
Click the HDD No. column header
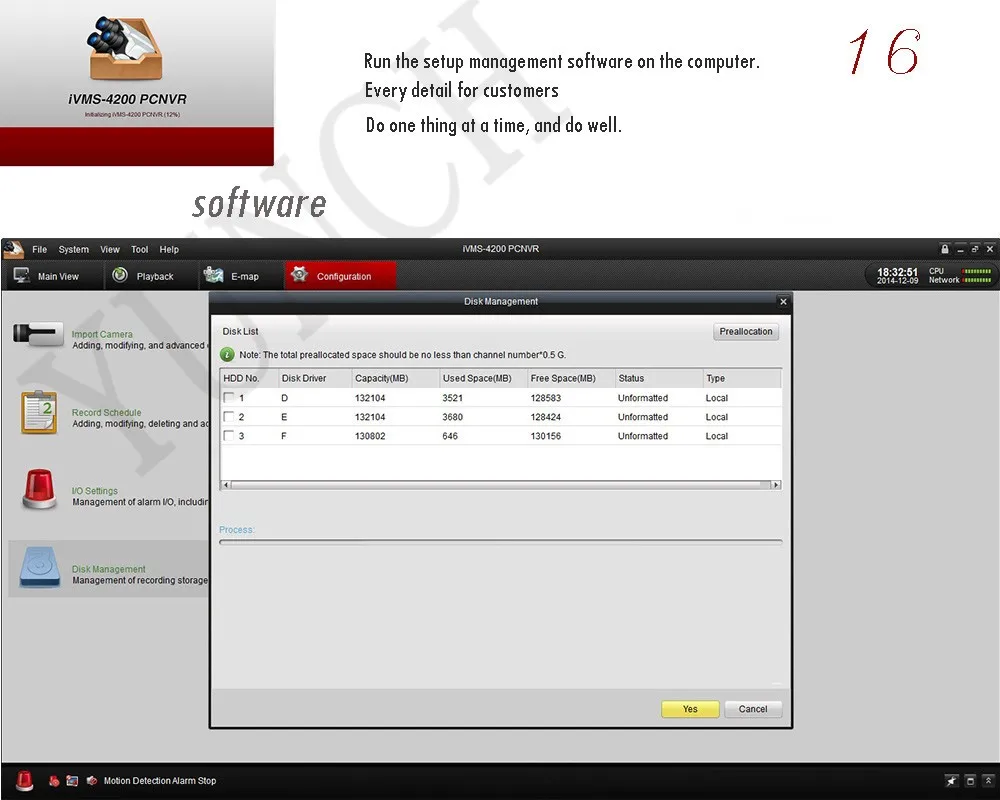[x=249, y=378]
